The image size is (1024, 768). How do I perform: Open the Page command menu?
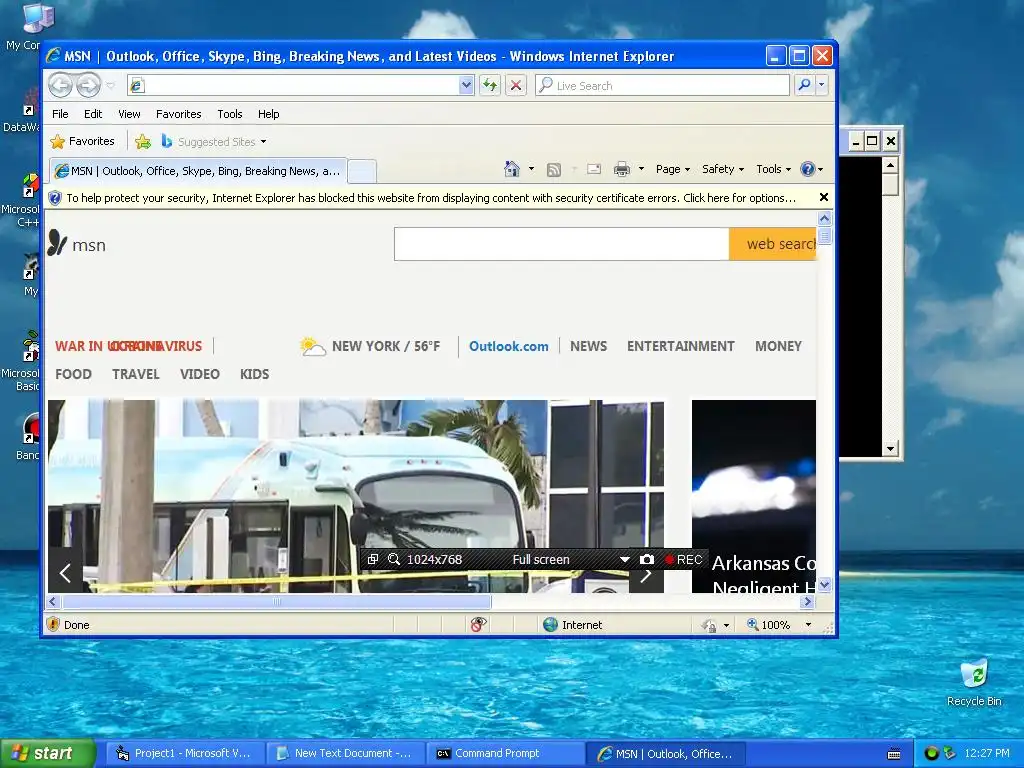(673, 169)
